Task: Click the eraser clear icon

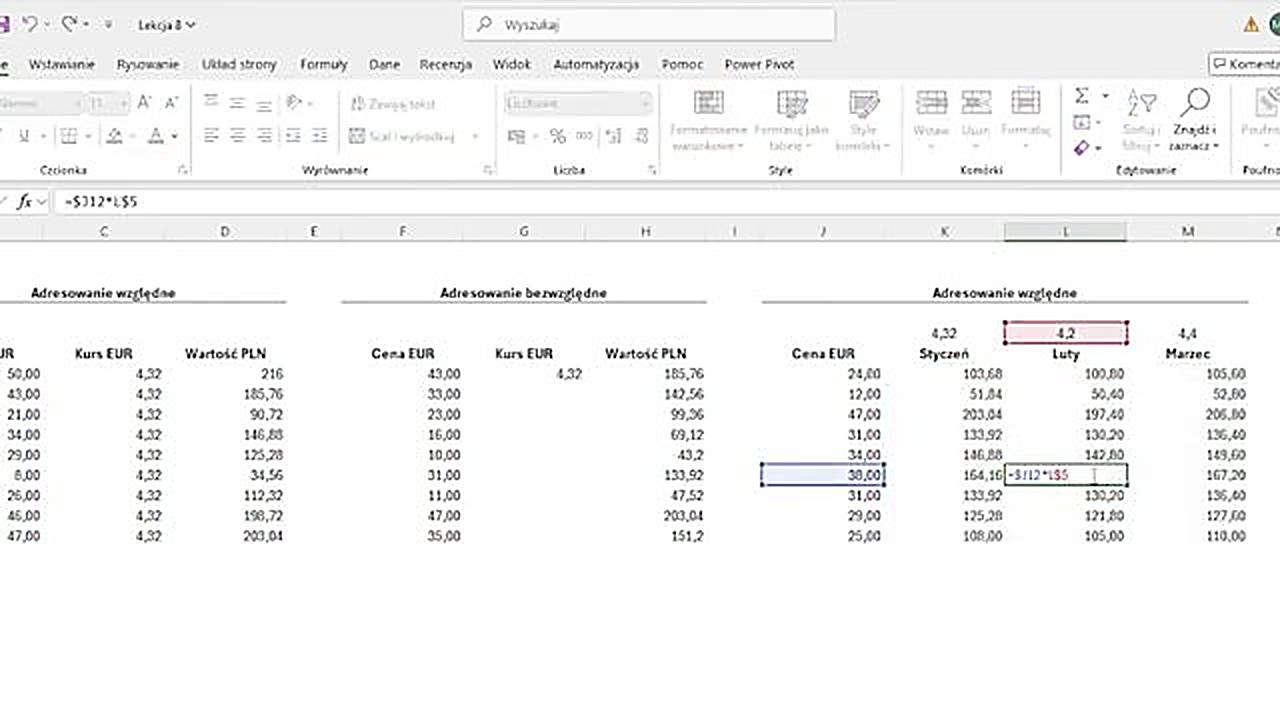Action: point(1082,148)
